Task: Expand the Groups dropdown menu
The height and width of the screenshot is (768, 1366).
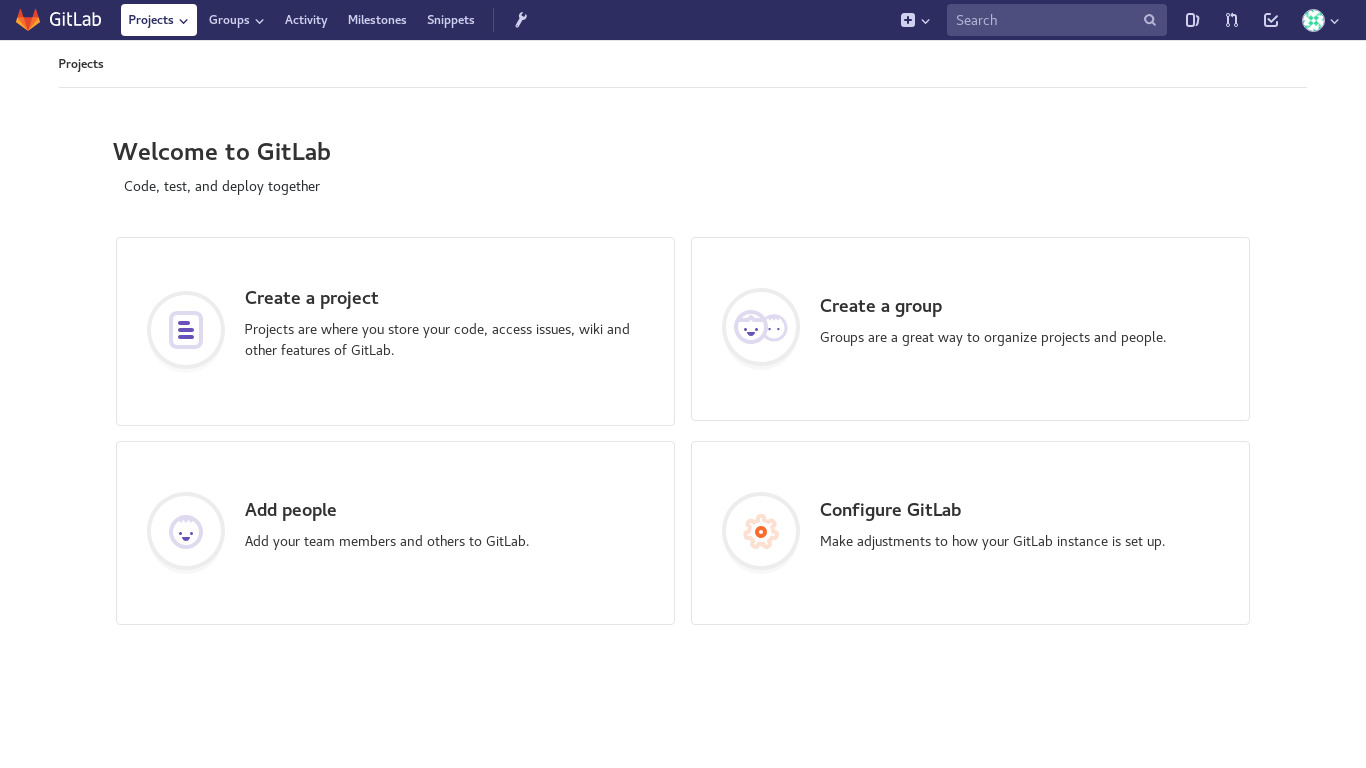Action: [x=236, y=20]
